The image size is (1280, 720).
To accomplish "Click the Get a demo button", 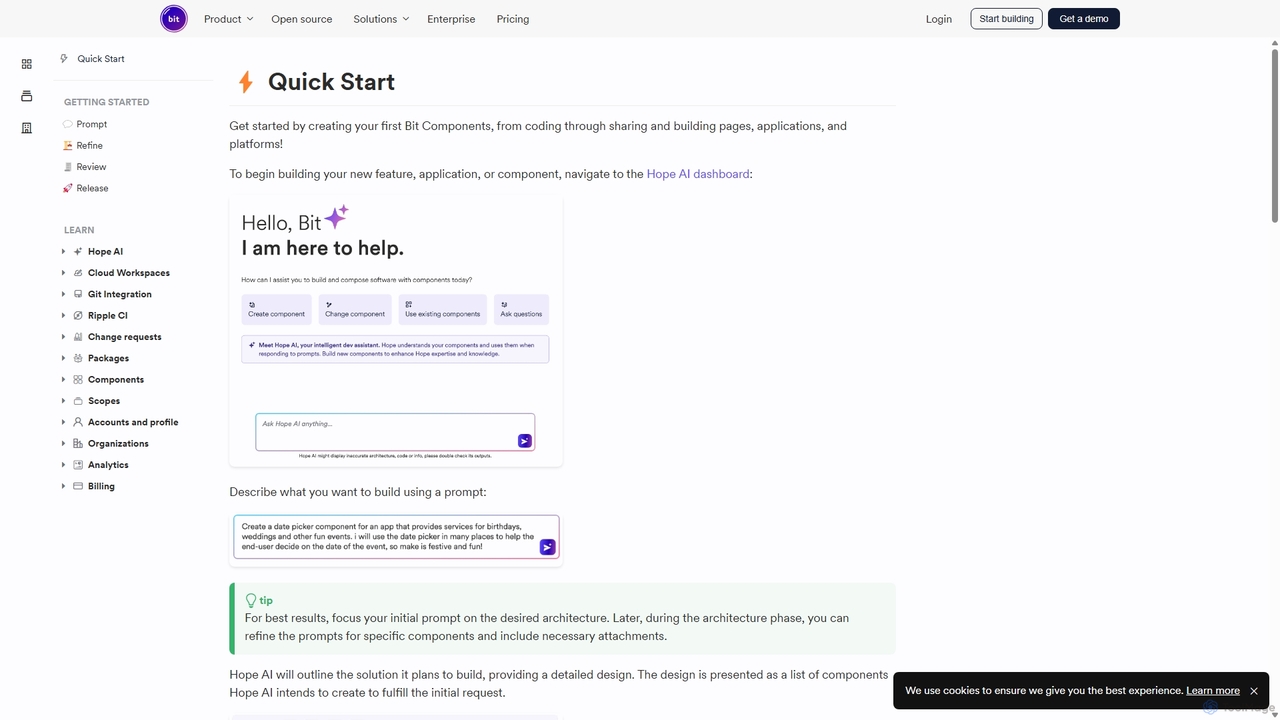I will click(x=1084, y=19).
